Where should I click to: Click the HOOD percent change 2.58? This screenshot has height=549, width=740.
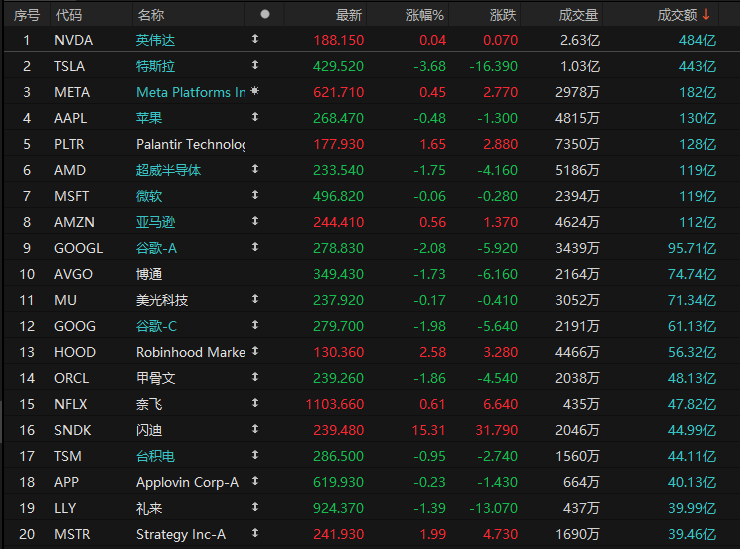[432, 352]
